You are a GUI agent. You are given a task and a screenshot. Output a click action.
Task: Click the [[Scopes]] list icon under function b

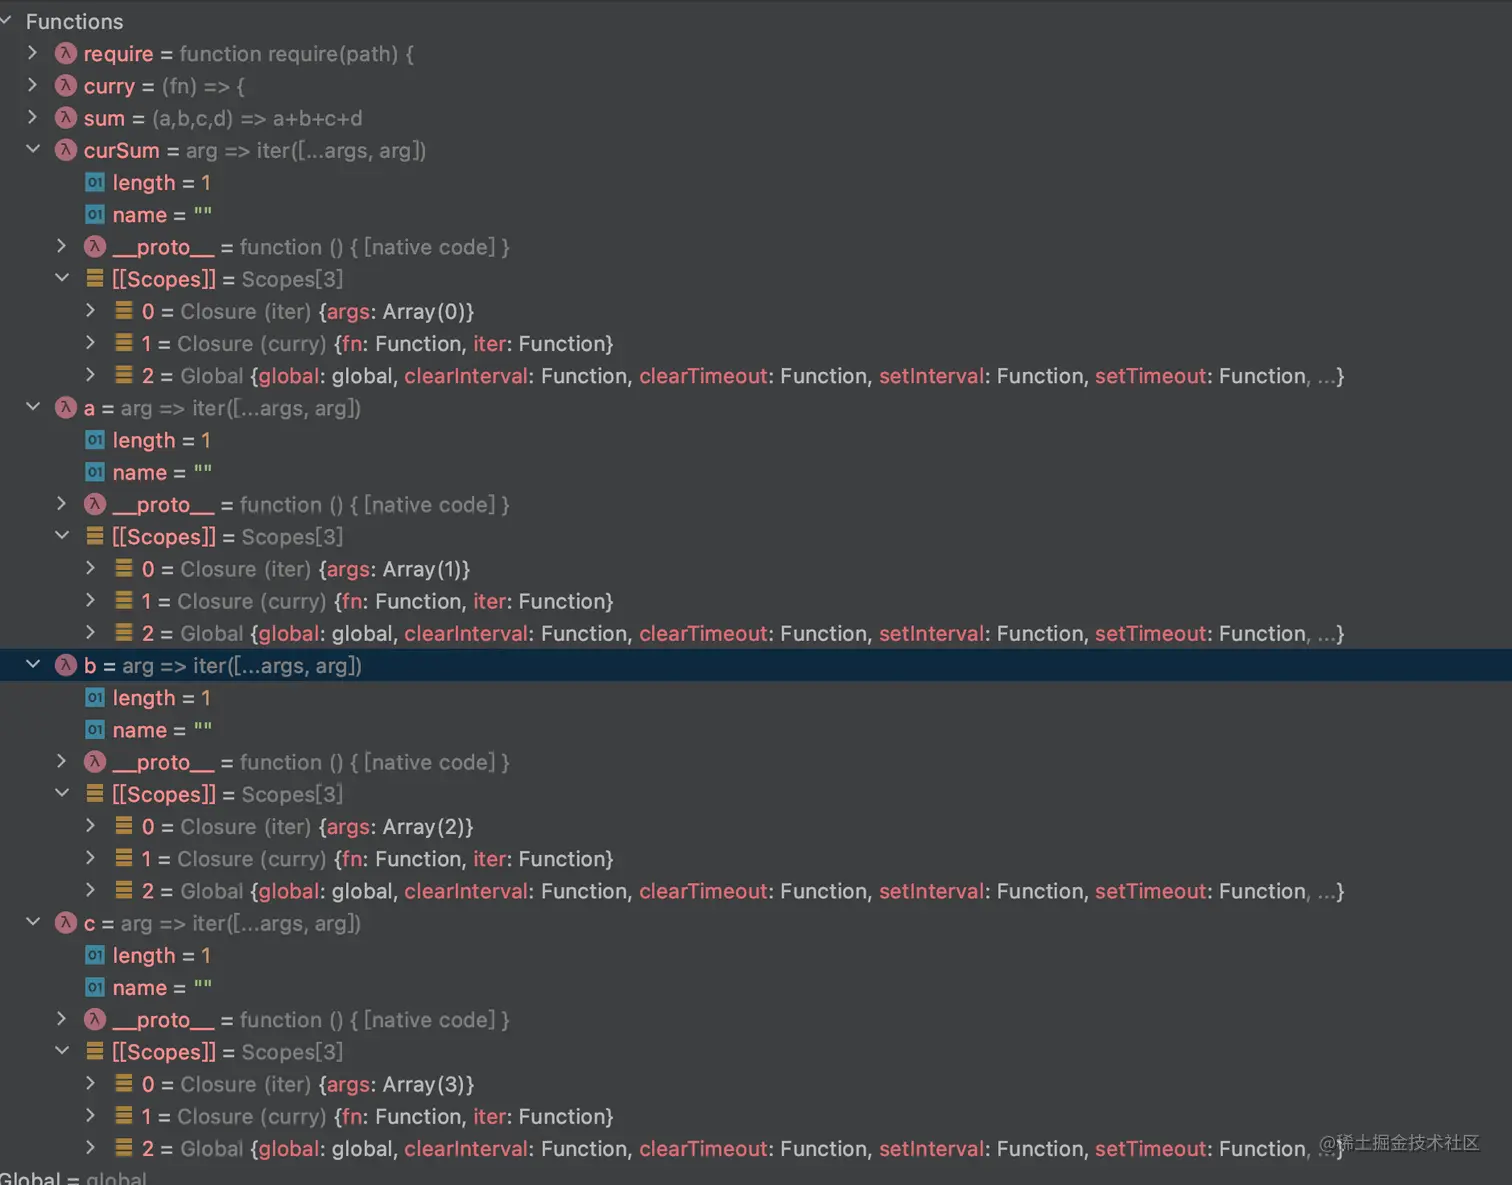pyautogui.click(x=95, y=794)
